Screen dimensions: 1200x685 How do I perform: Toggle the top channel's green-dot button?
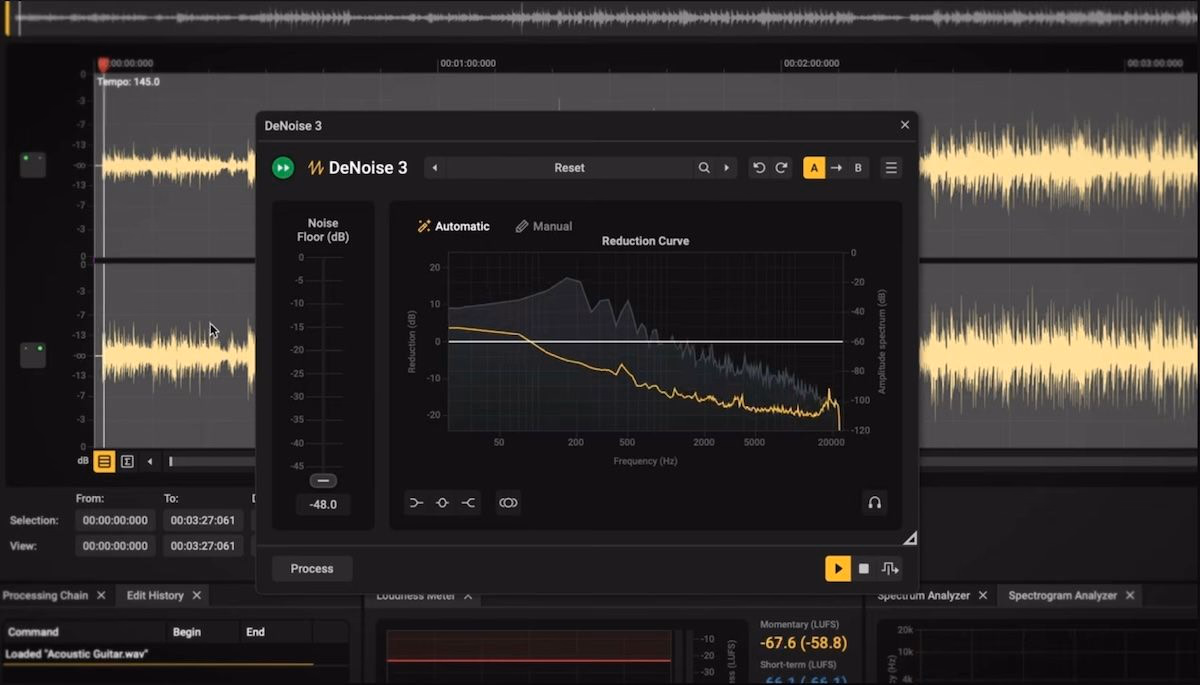pos(33,165)
